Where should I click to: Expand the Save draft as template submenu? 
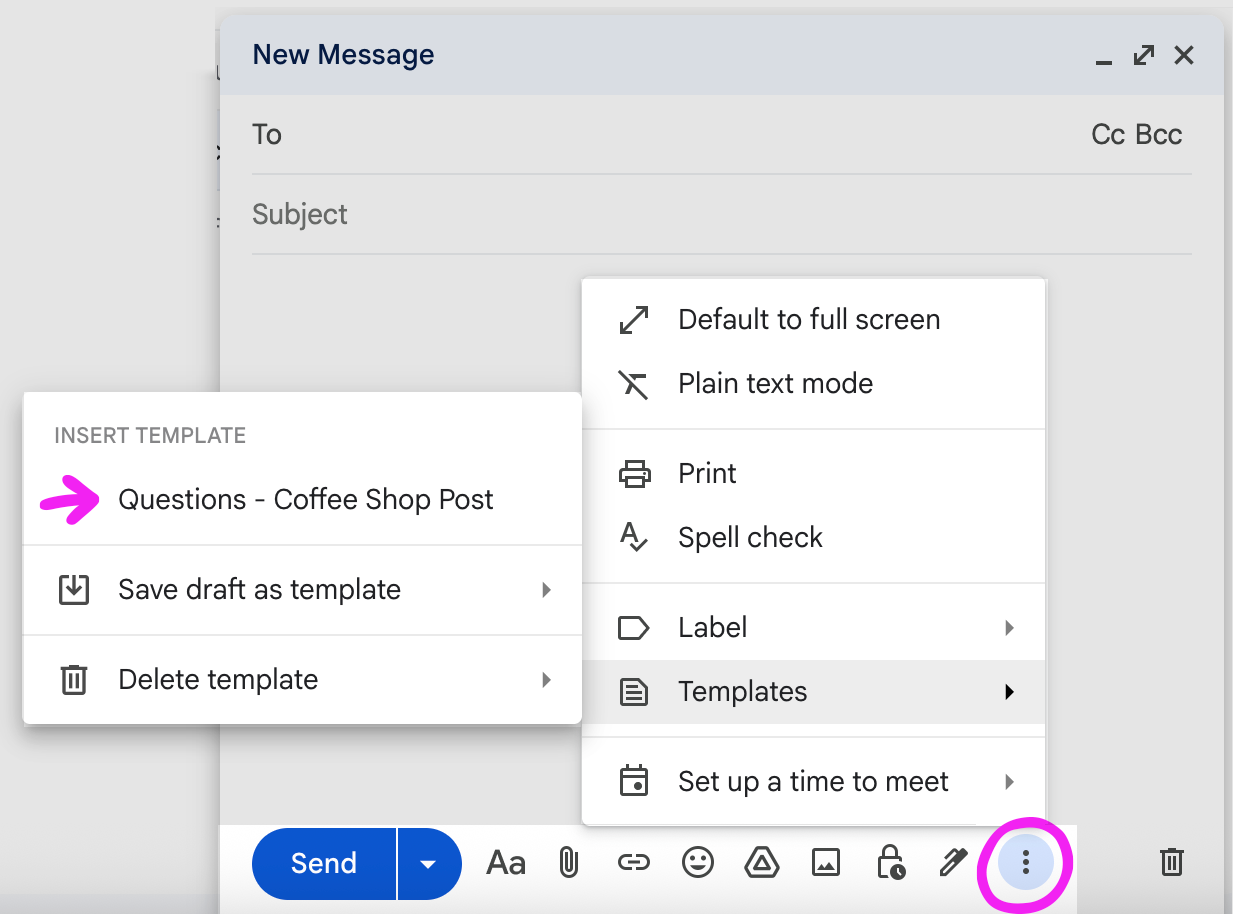coord(302,590)
